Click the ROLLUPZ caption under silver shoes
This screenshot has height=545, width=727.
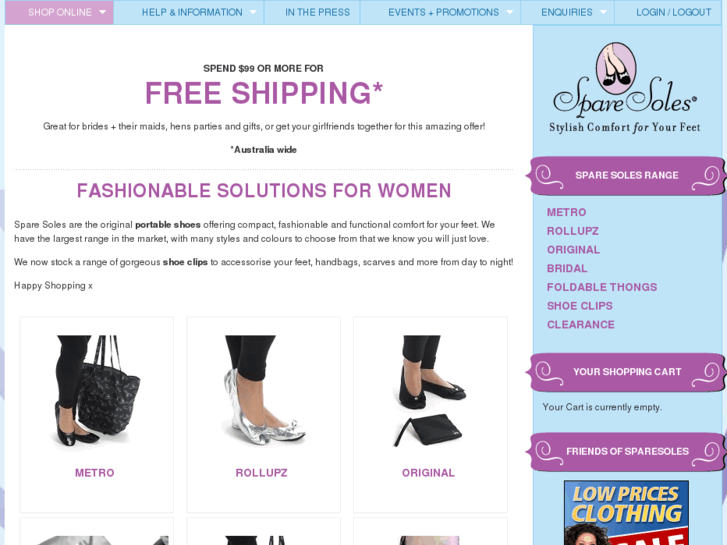[261, 473]
